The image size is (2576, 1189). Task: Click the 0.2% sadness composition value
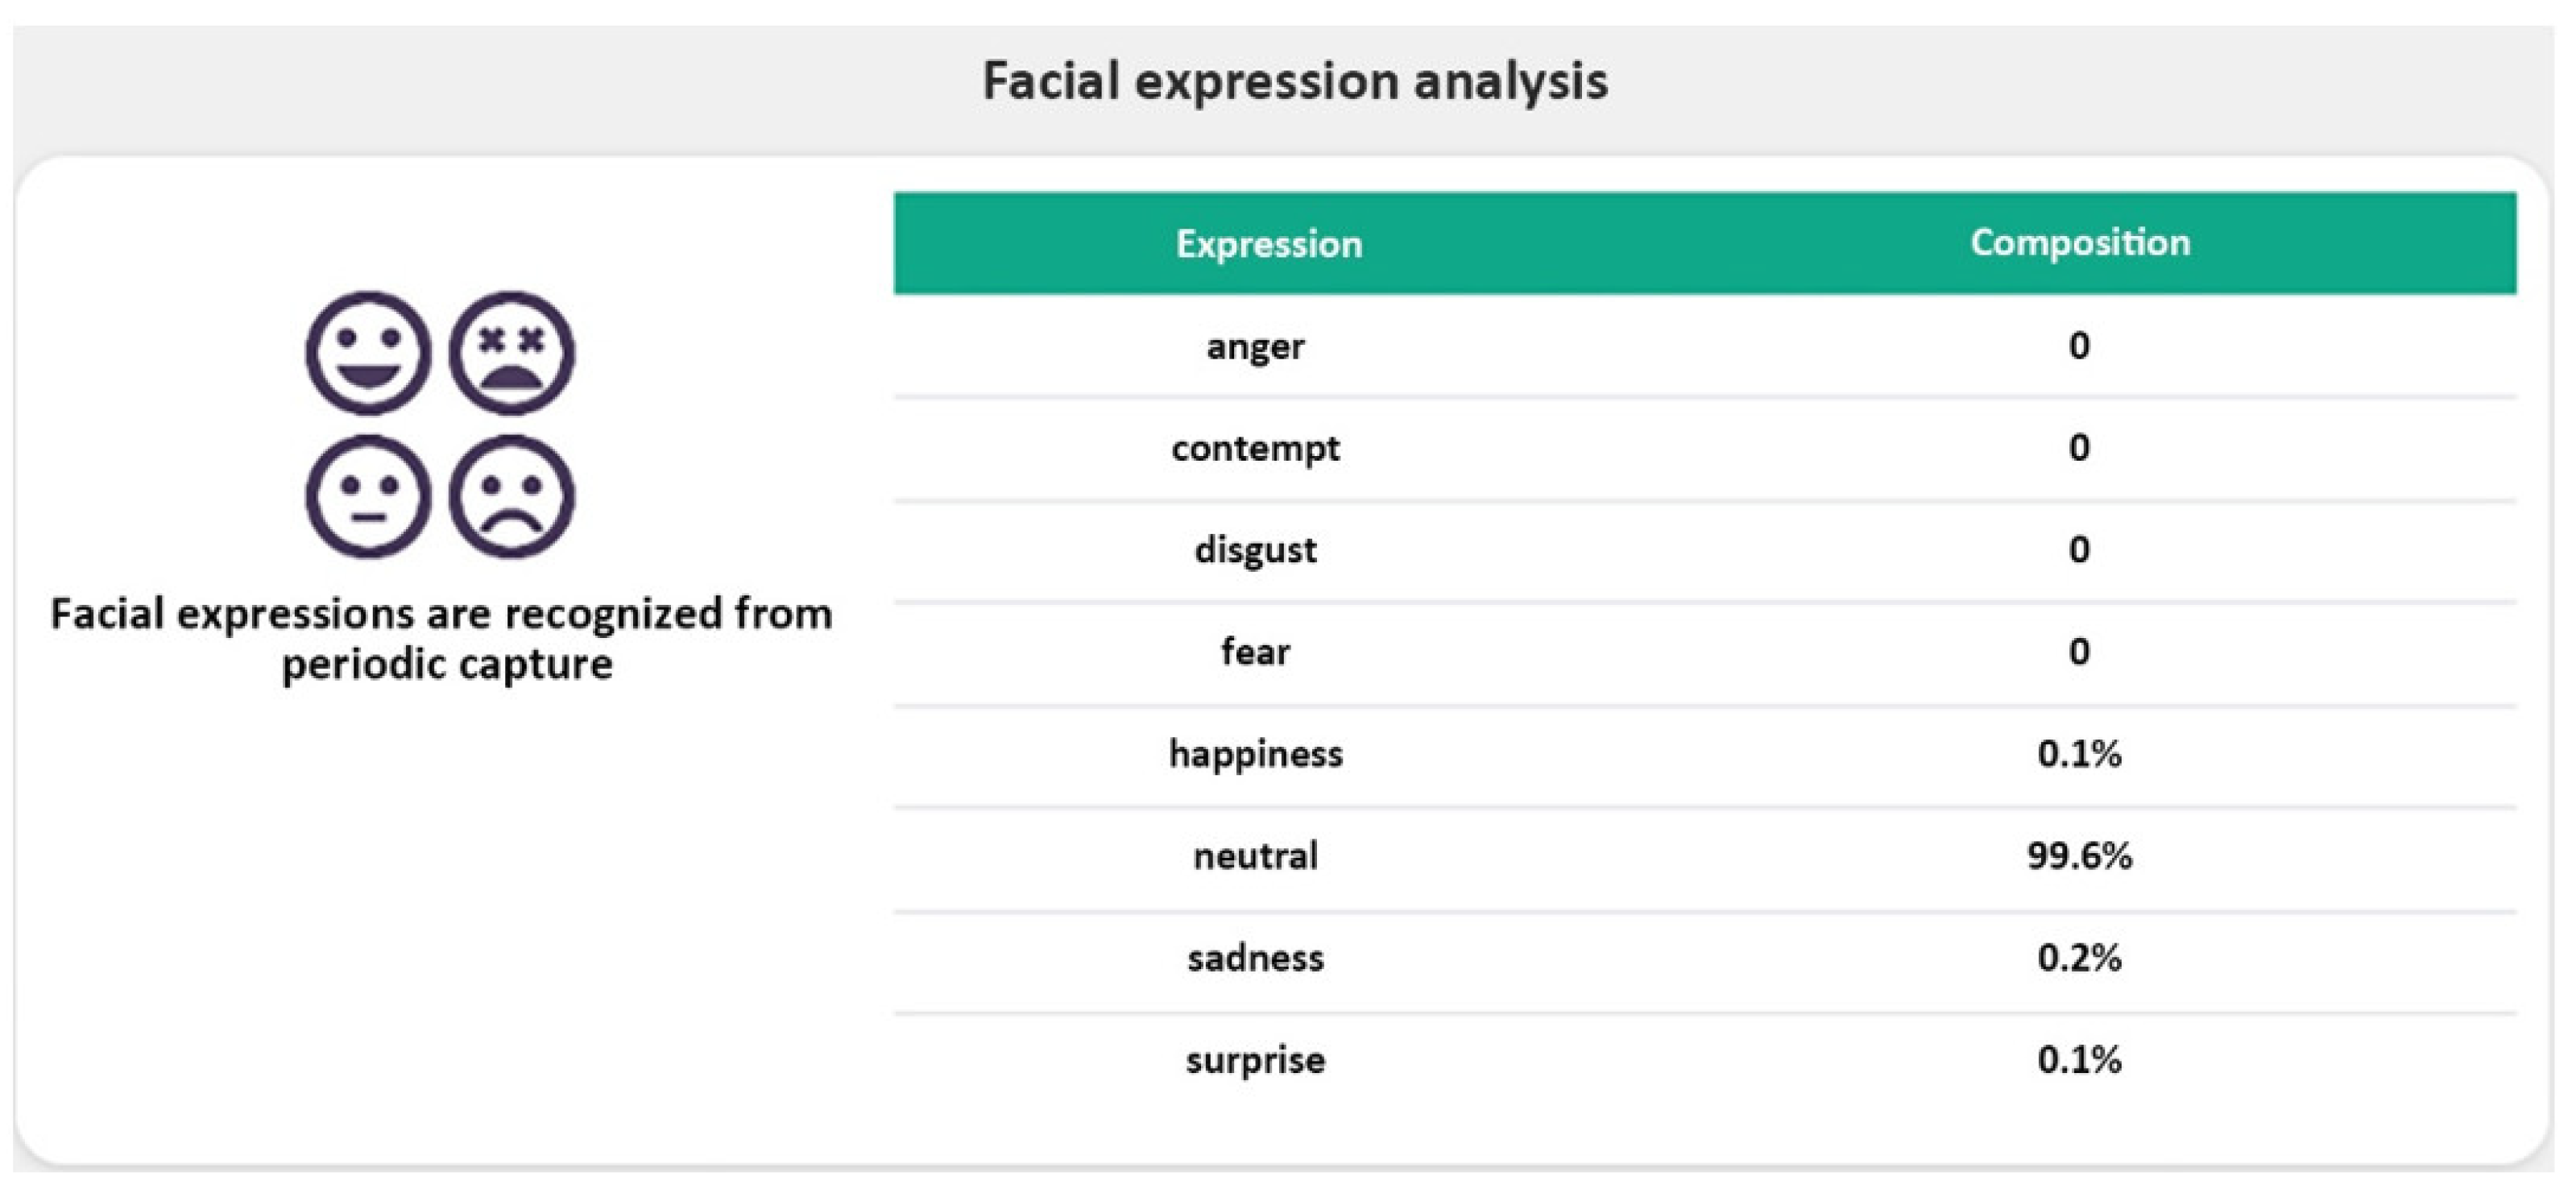[2079, 958]
